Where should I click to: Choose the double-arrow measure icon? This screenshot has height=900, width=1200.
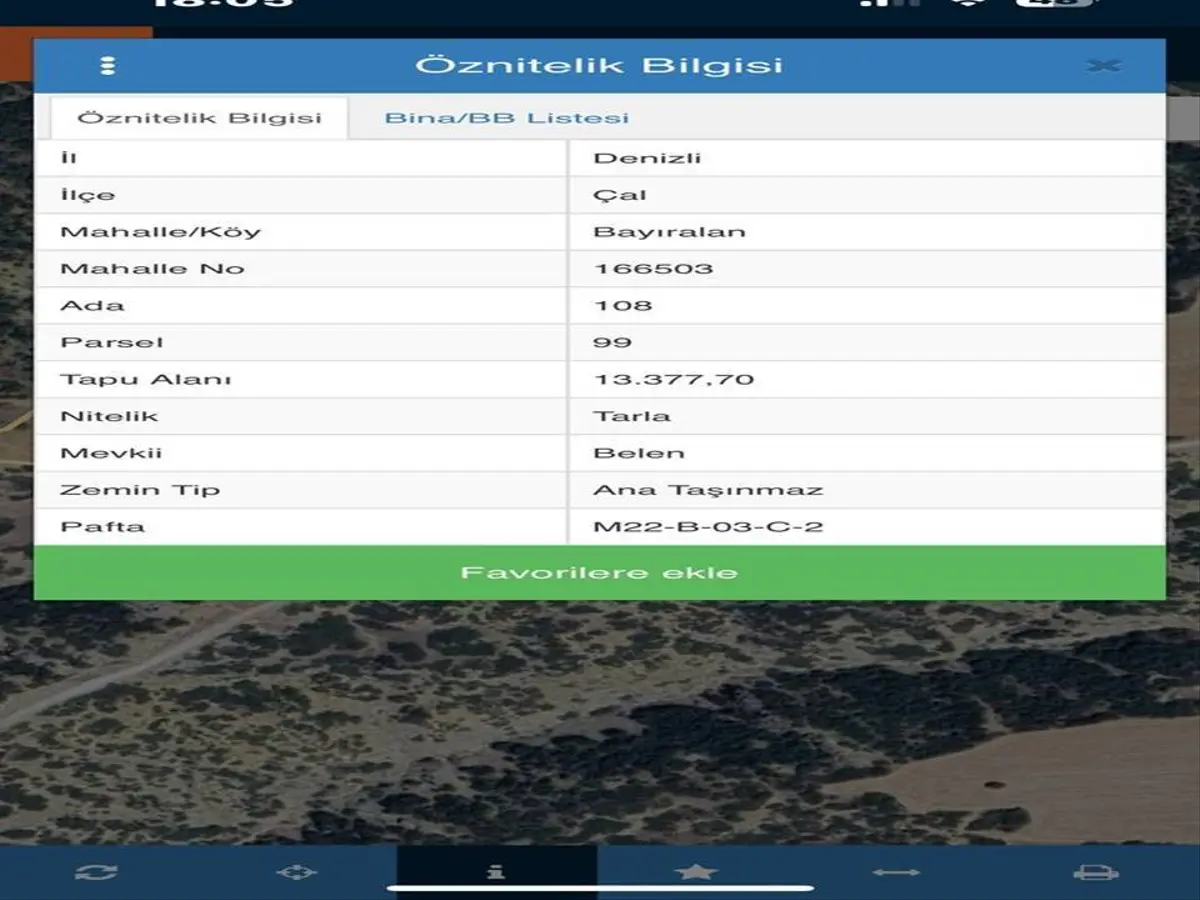896,872
